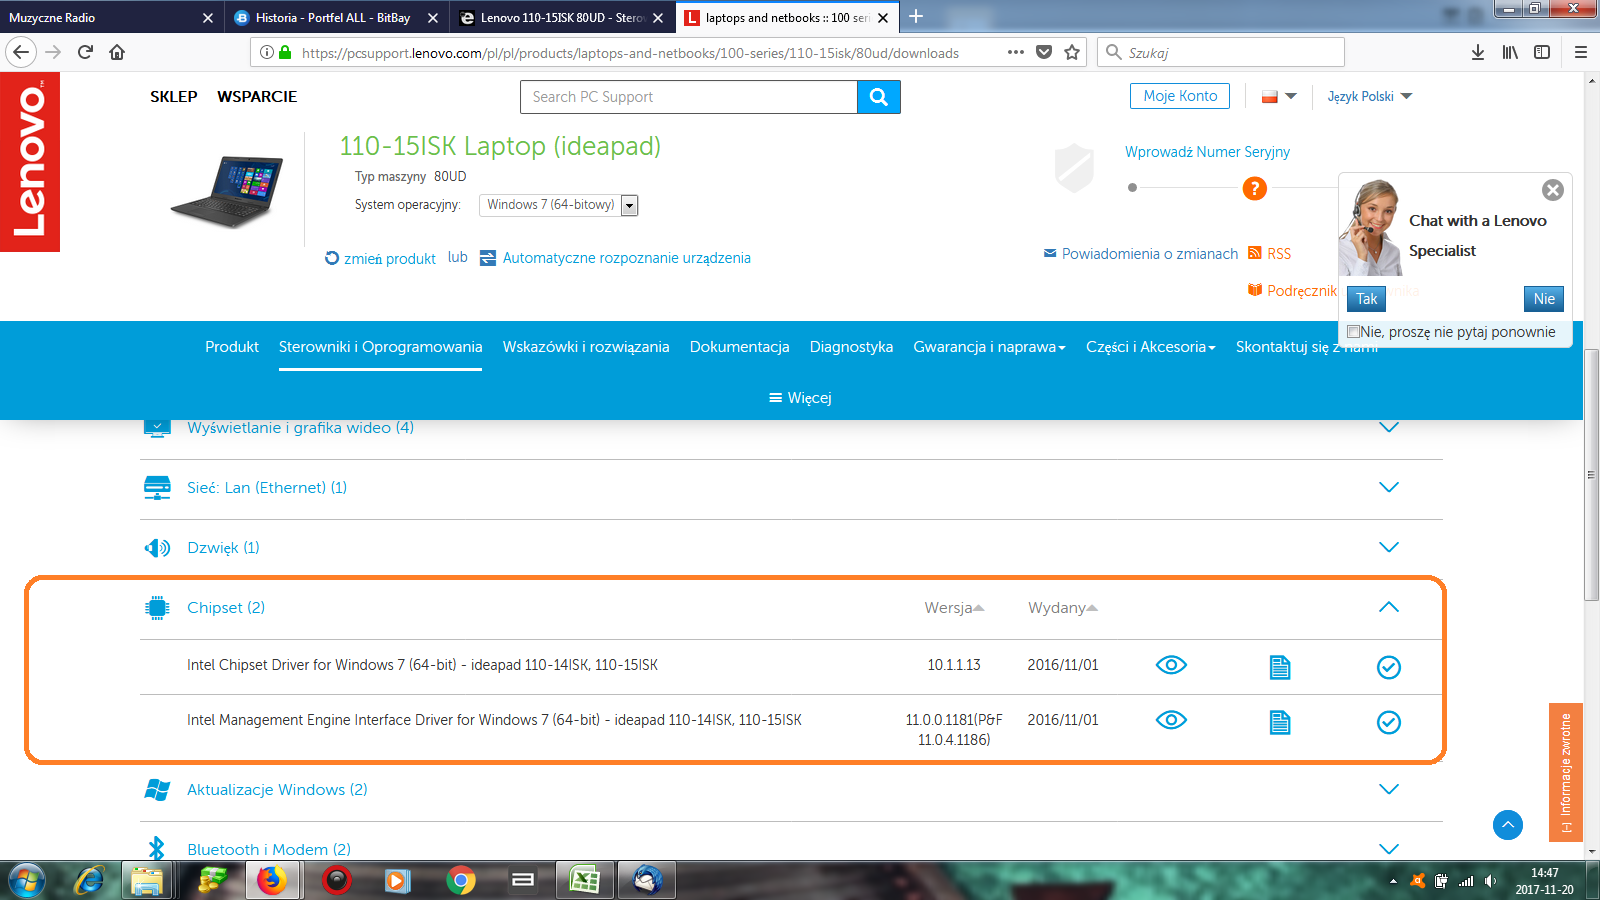Bookmark this page with the star icon

pyautogui.click(x=1072, y=52)
